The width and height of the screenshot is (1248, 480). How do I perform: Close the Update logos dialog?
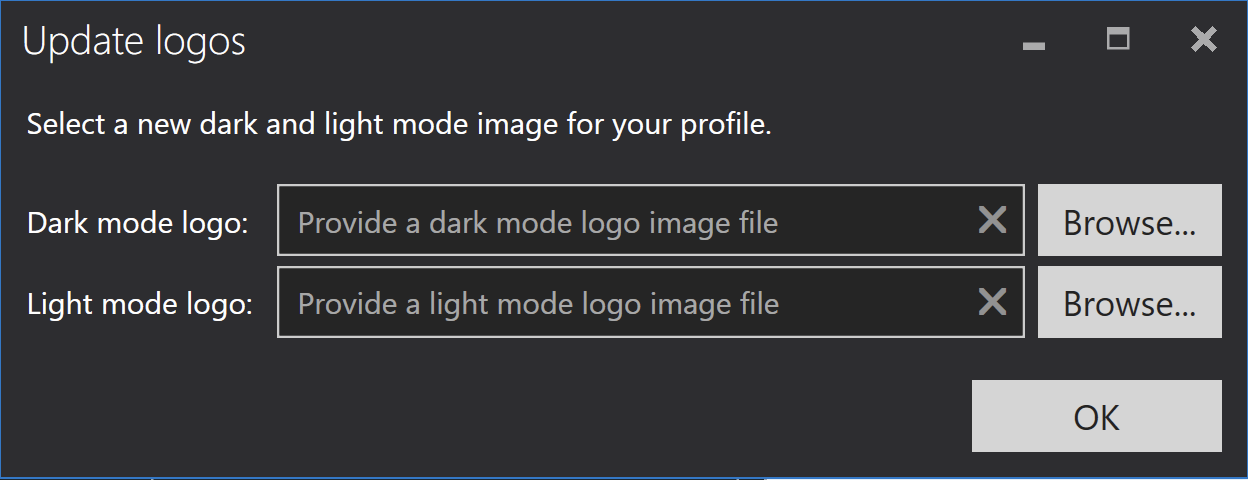point(1204,40)
